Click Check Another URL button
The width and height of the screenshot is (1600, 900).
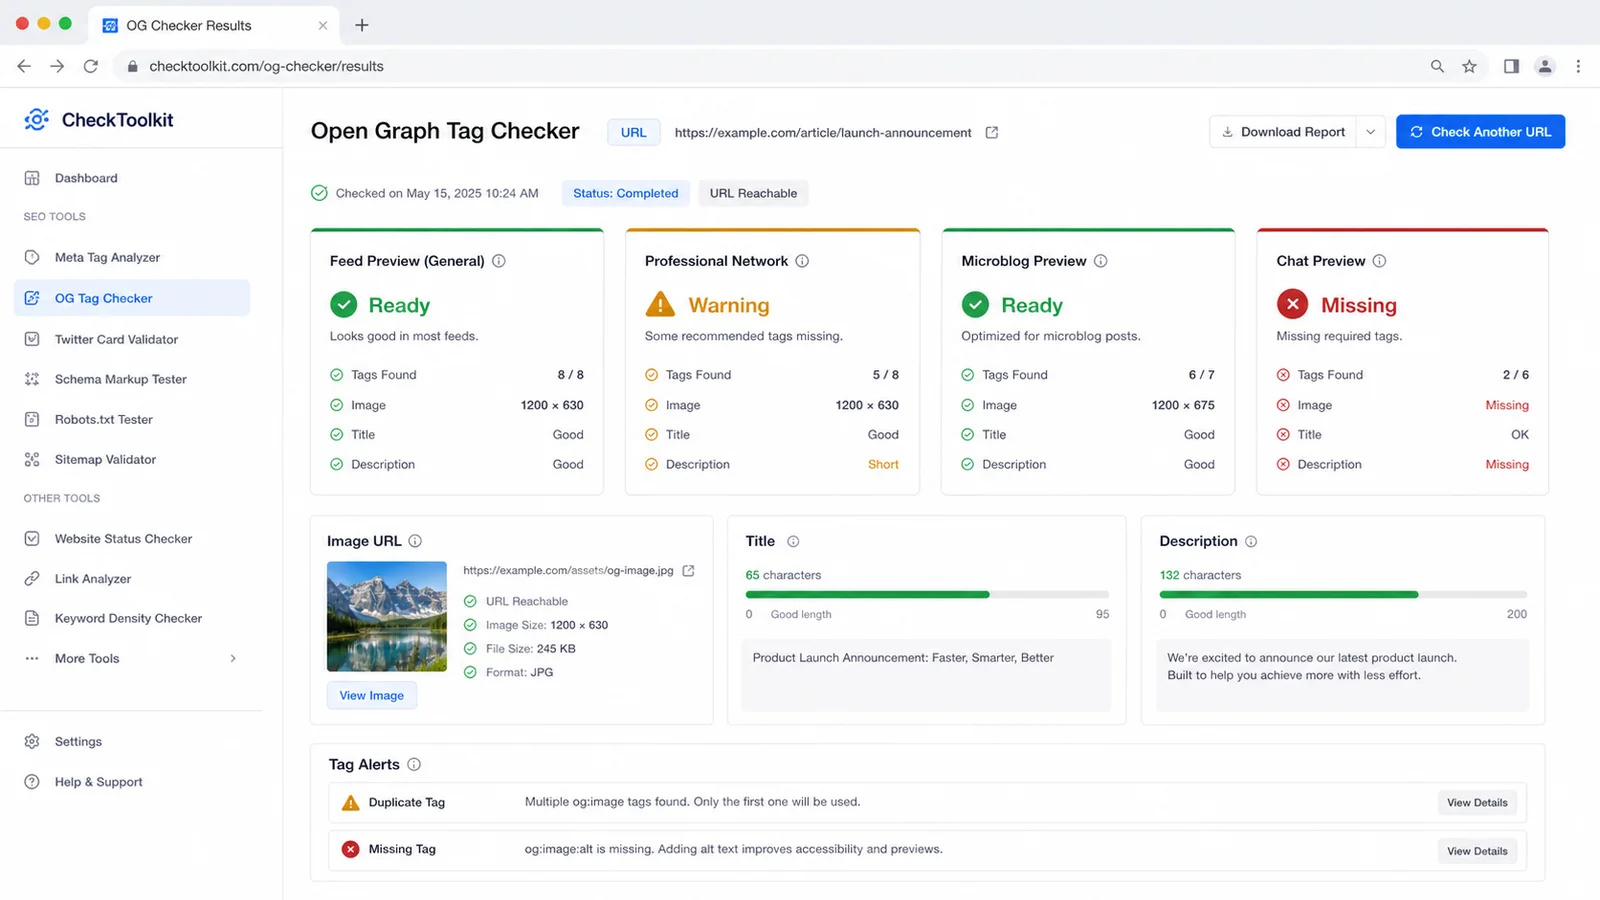click(x=1480, y=132)
